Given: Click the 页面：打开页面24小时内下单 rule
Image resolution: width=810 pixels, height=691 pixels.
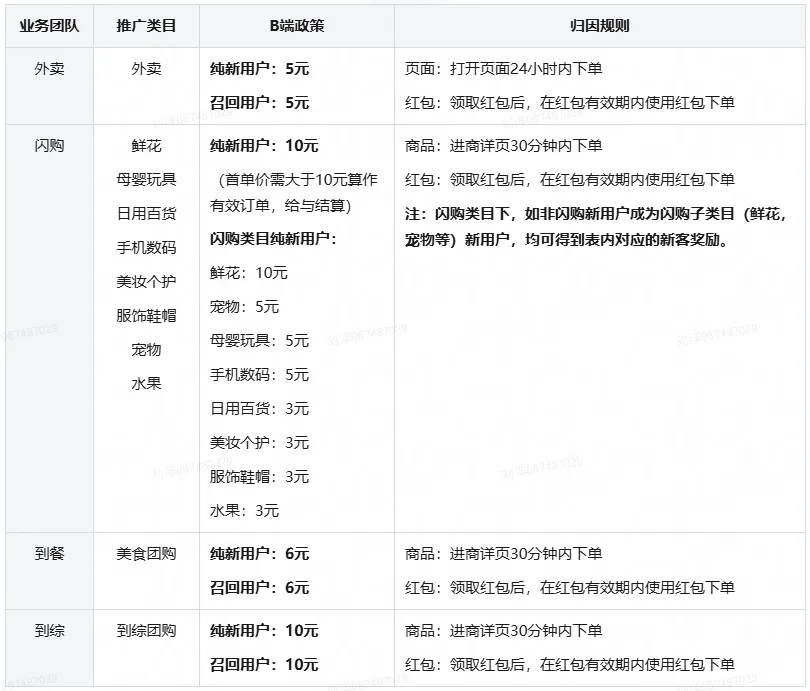Looking at the screenshot, I should pyautogui.click(x=503, y=69).
